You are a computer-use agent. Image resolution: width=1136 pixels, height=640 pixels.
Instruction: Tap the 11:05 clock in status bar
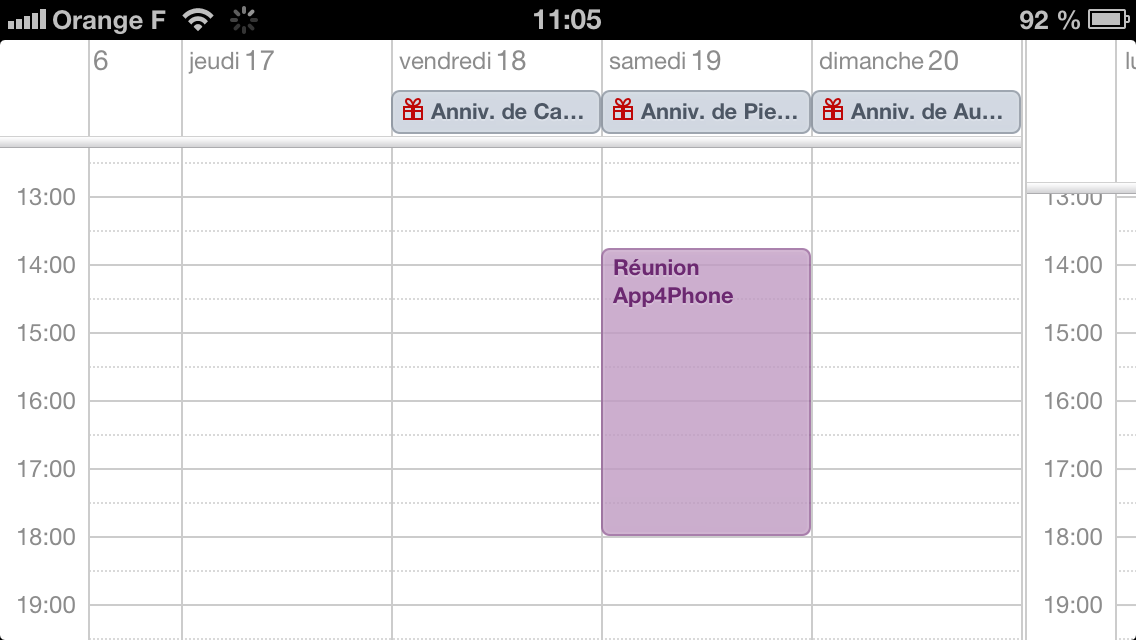pyautogui.click(x=567, y=20)
